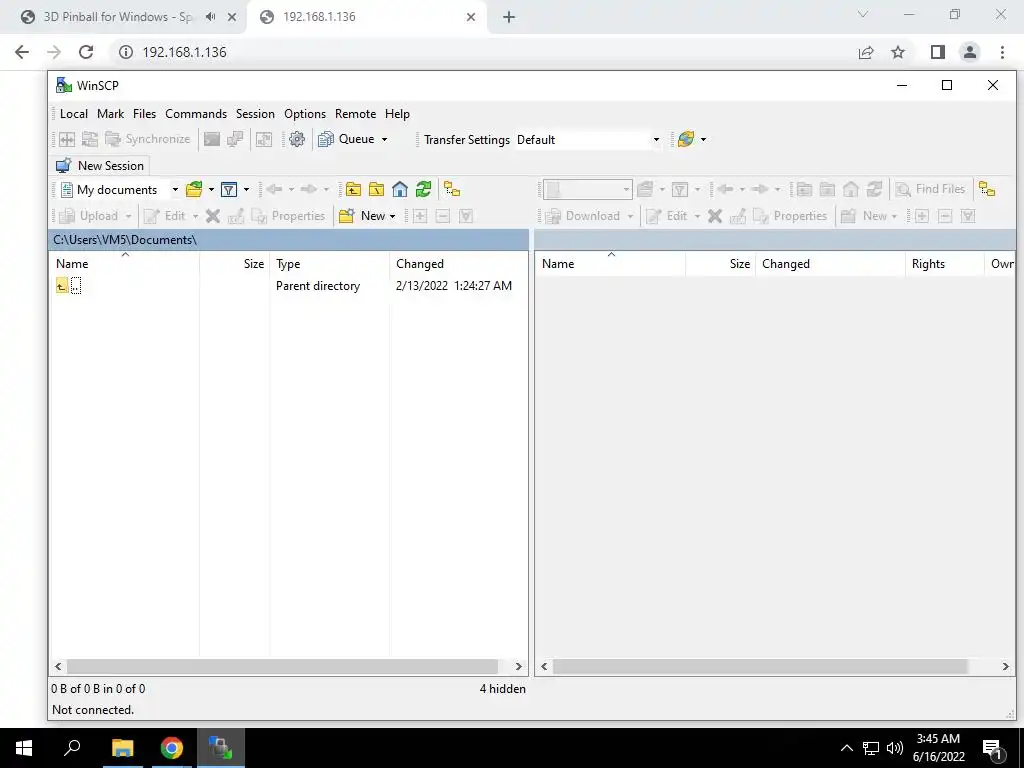Open the Files menu
The image size is (1024, 768).
(x=144, y=114)
